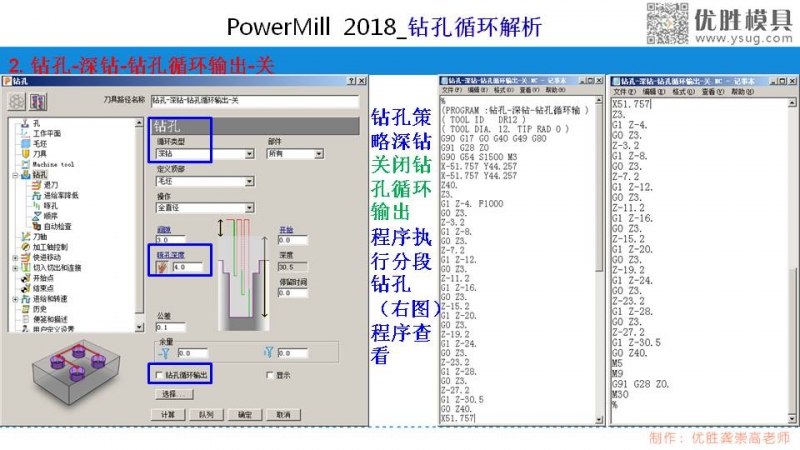Select the 刀具 node icon in tree

26,154
